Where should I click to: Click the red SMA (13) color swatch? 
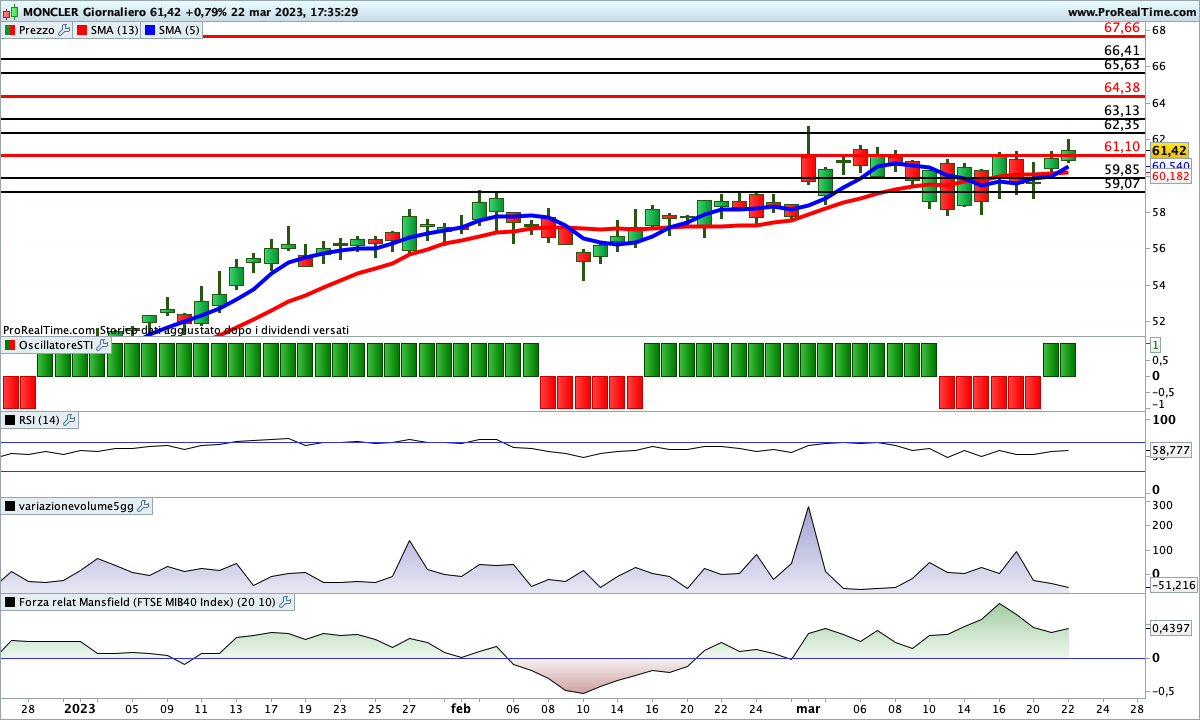82,30
